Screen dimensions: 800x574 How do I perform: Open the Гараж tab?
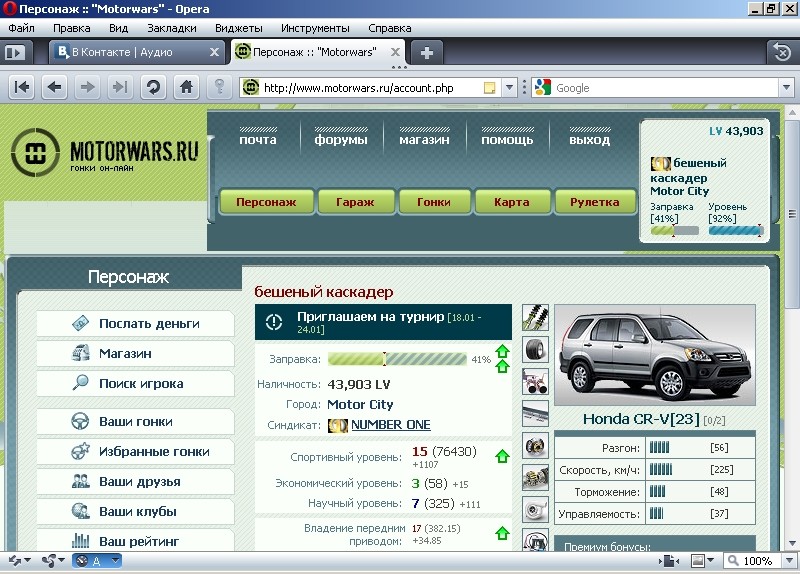click(356, 202)
